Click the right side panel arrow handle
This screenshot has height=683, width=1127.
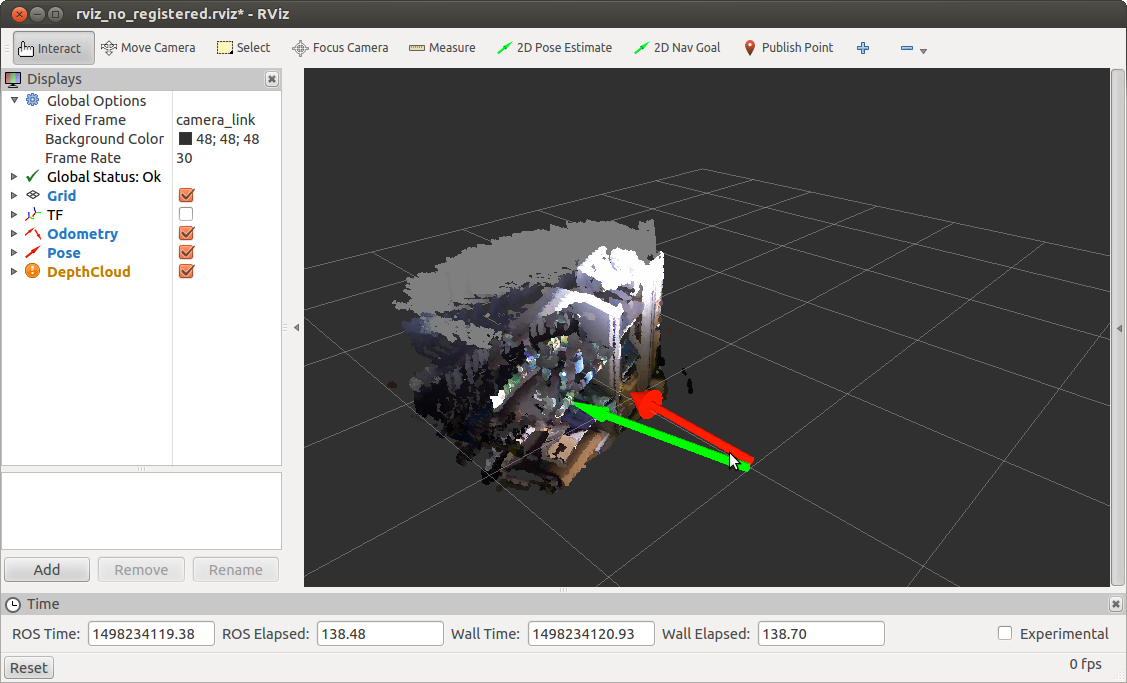click(1118, 328)
